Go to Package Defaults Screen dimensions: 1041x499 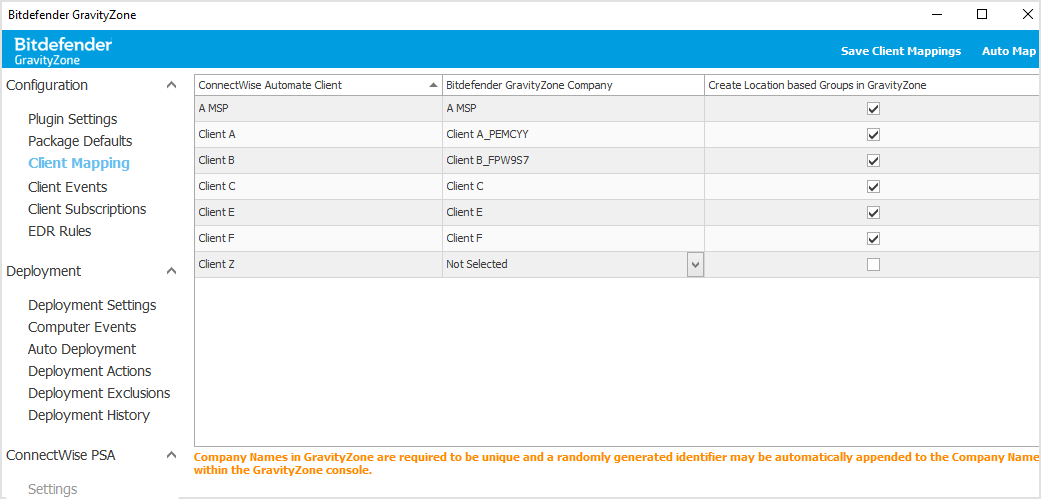(80, 141)
